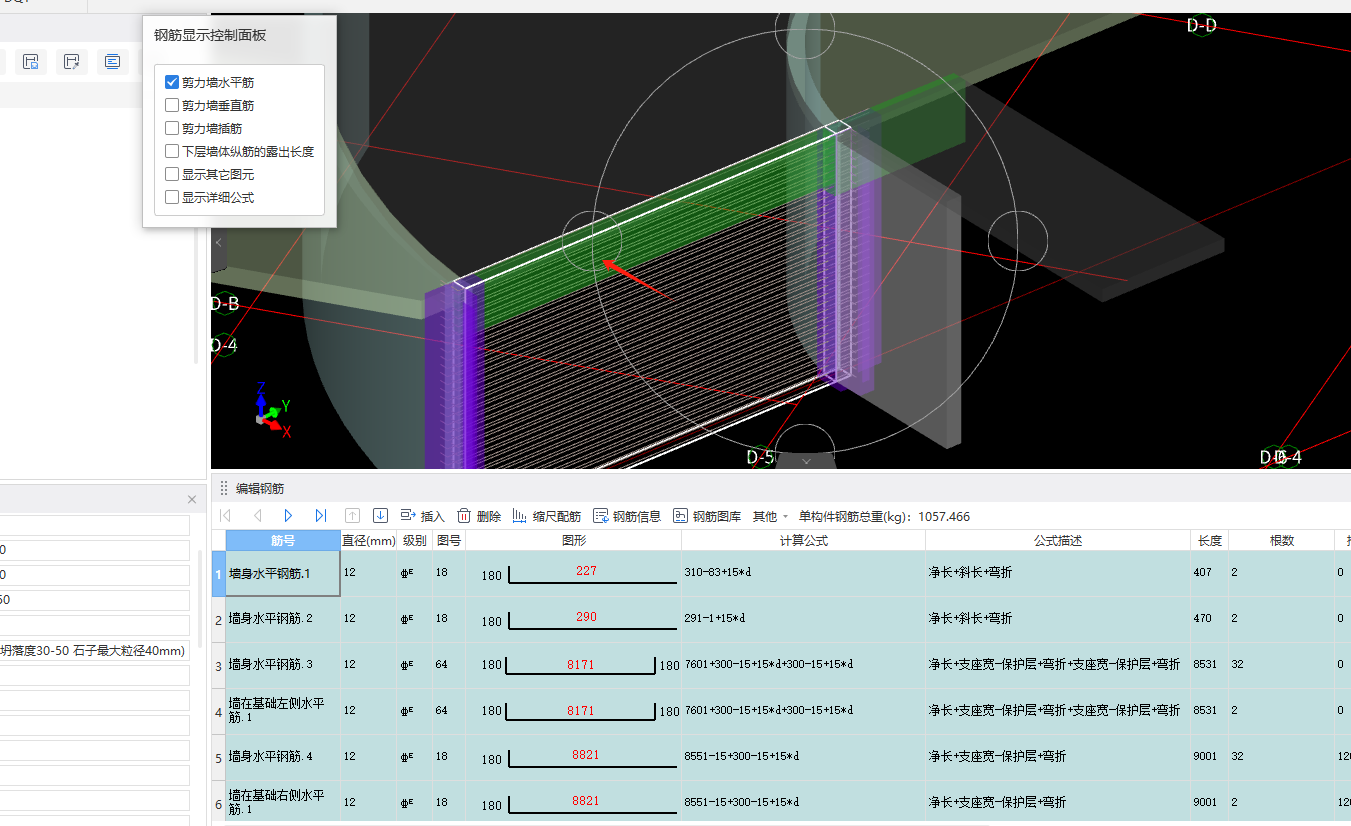
Task: Toggle 显示详细公式 checkbox
Action: pyautogui.click(x=172, y=197)
